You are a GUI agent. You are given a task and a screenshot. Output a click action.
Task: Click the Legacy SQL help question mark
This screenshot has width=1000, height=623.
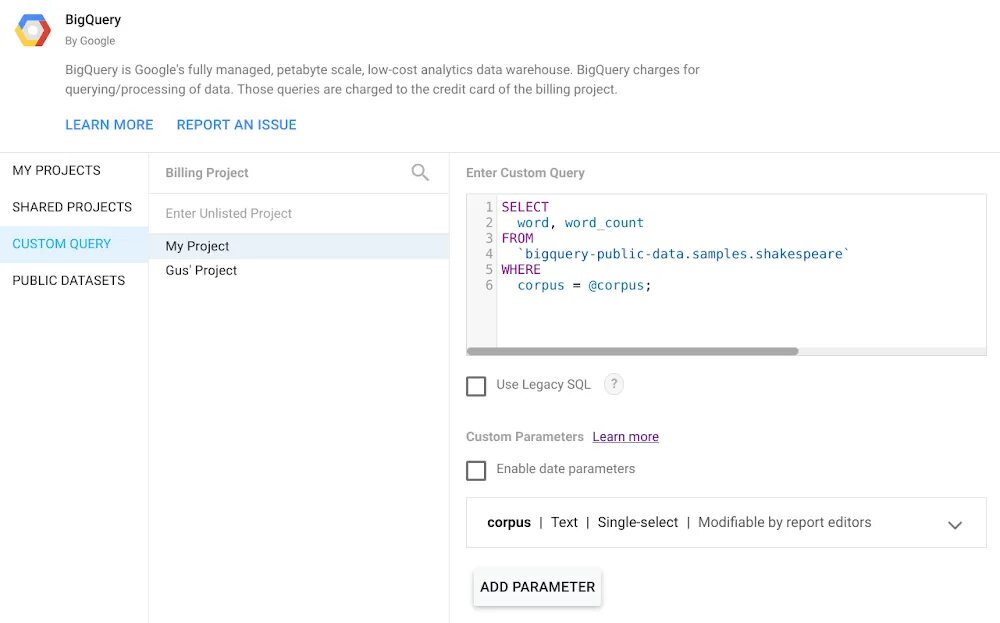[614, 384]
